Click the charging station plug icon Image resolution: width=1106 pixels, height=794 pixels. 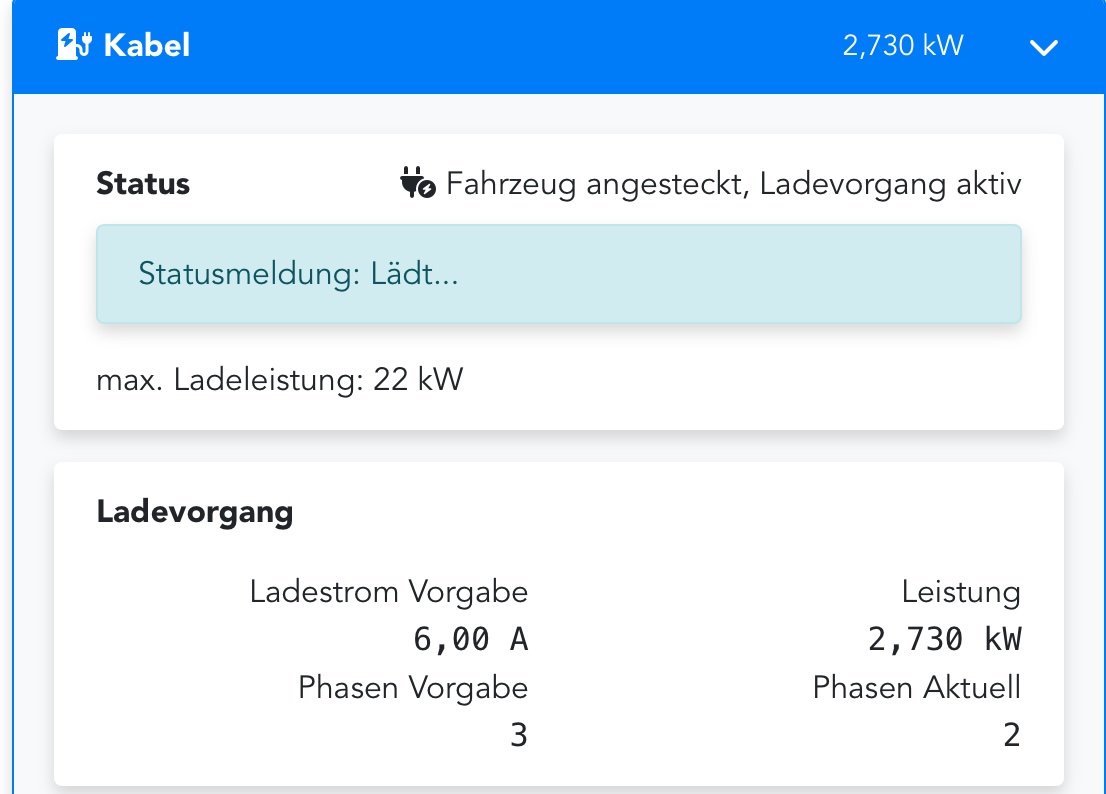coord(74,44)
